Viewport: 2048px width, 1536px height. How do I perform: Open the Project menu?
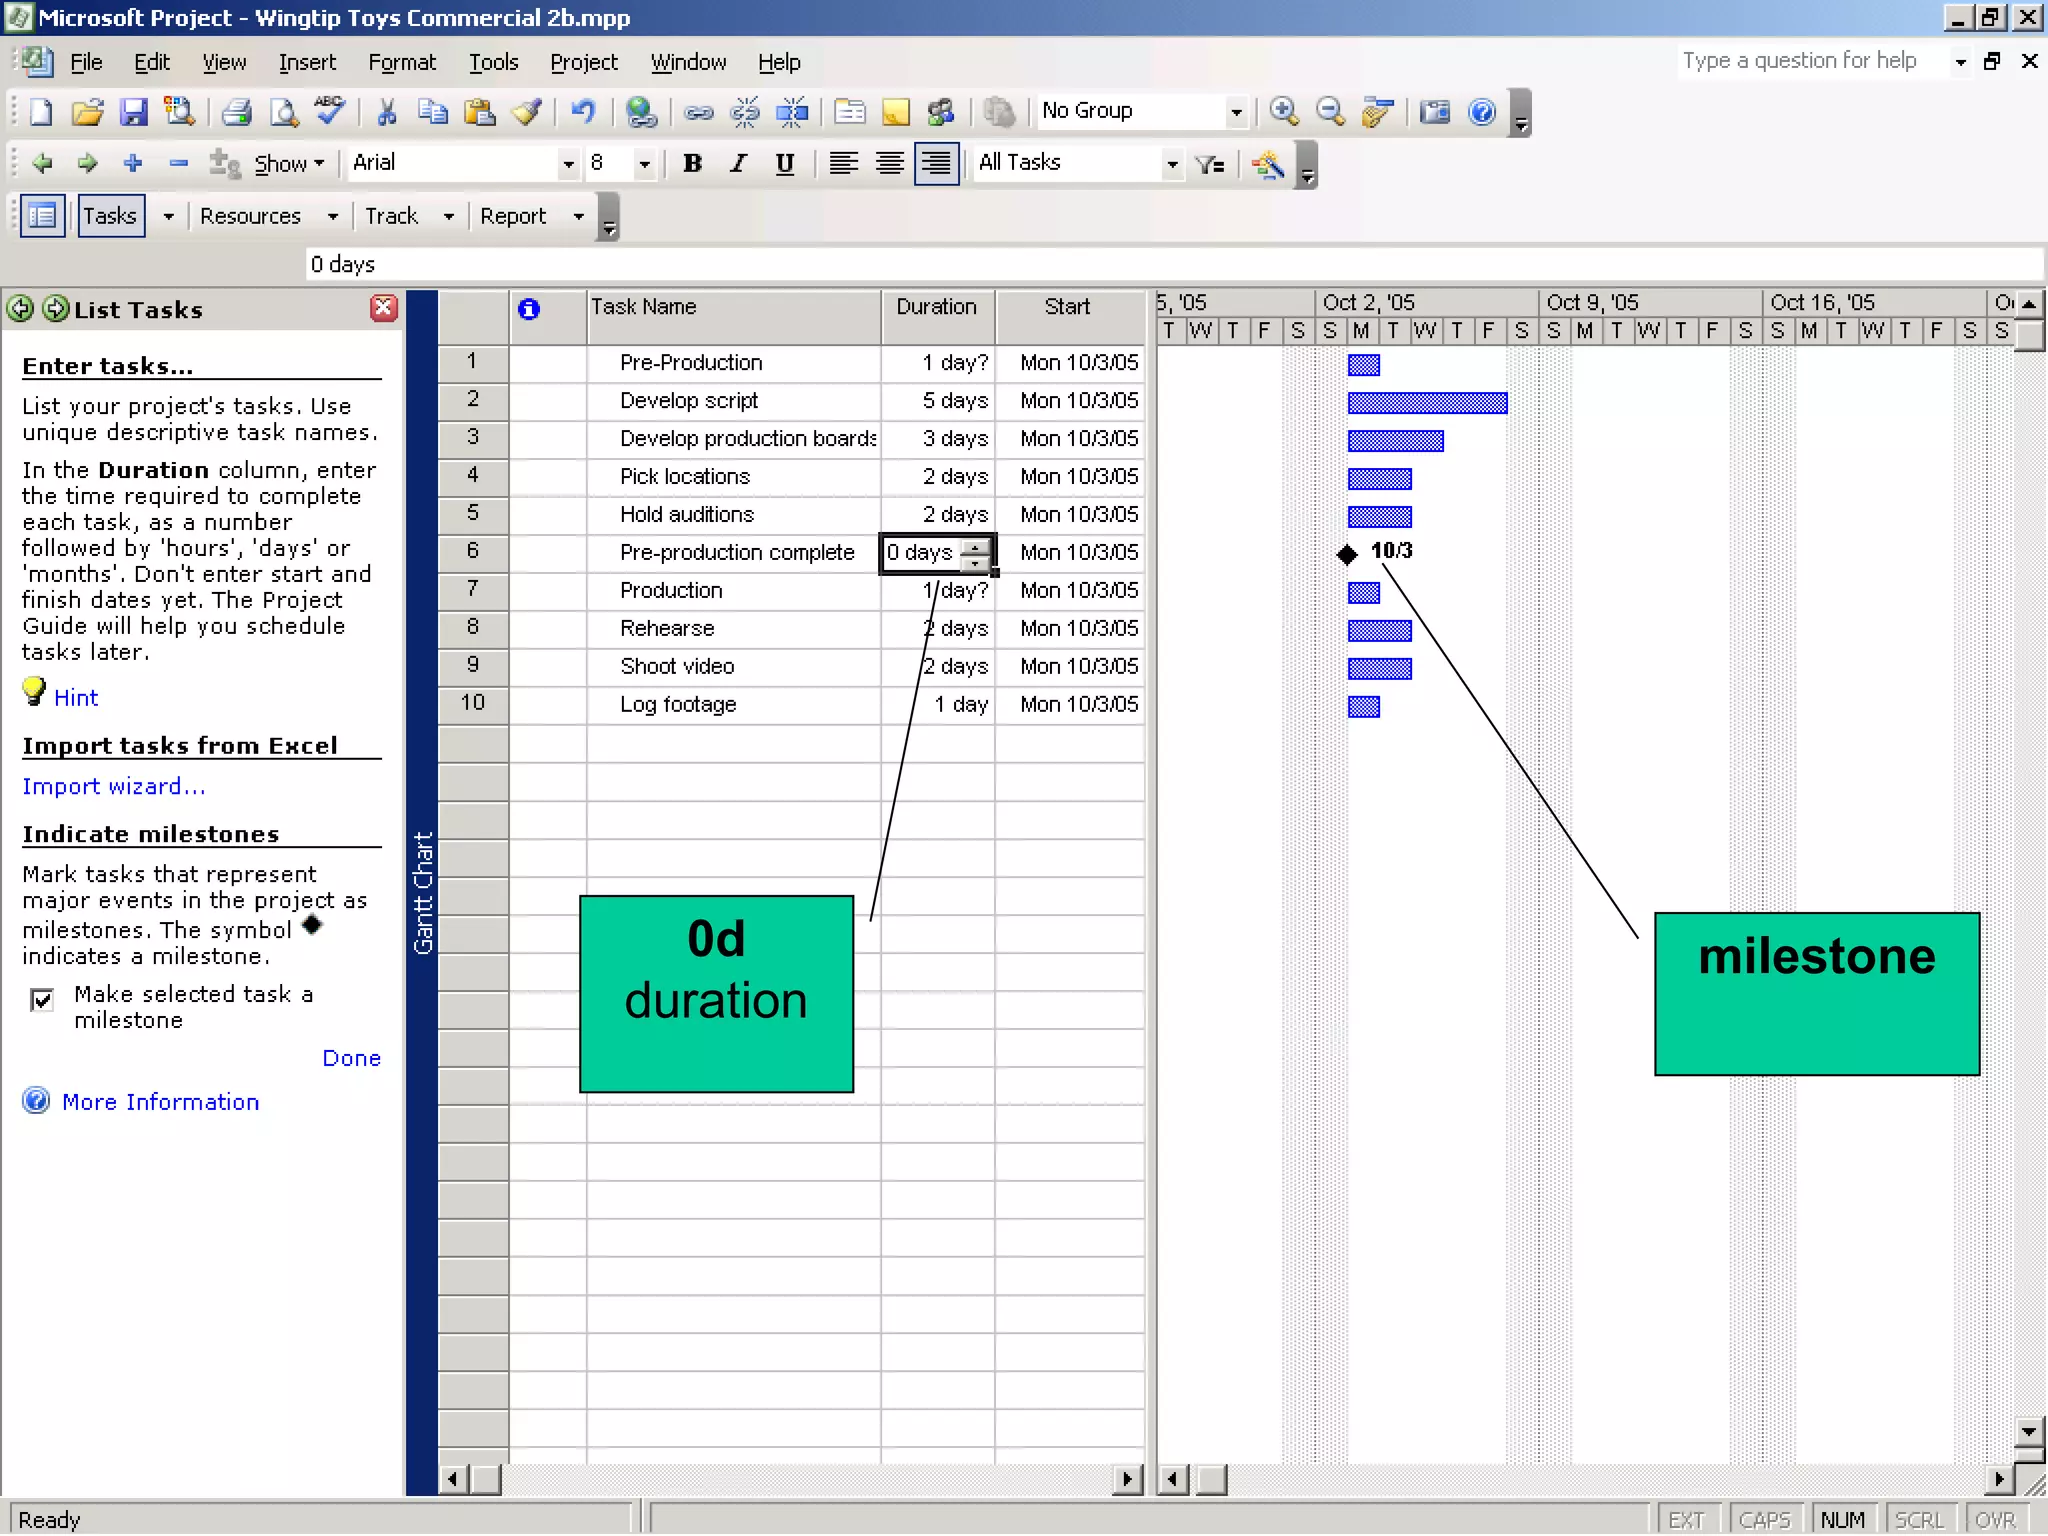click(x=583, y=62)
